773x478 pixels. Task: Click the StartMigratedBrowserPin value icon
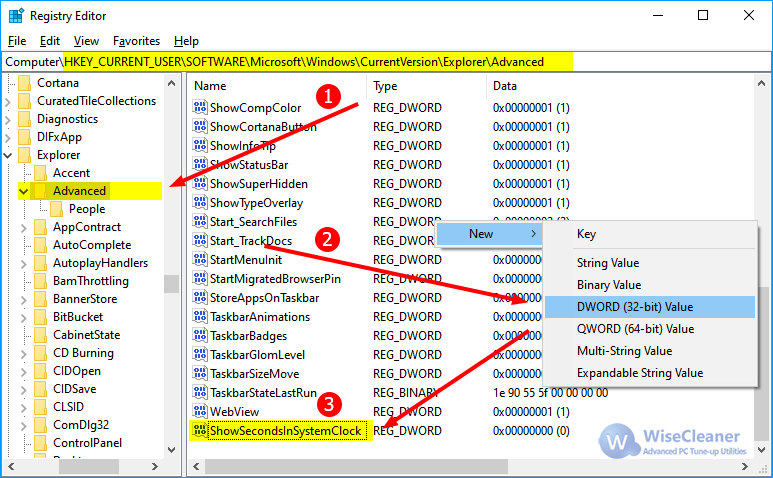(200, 279)
